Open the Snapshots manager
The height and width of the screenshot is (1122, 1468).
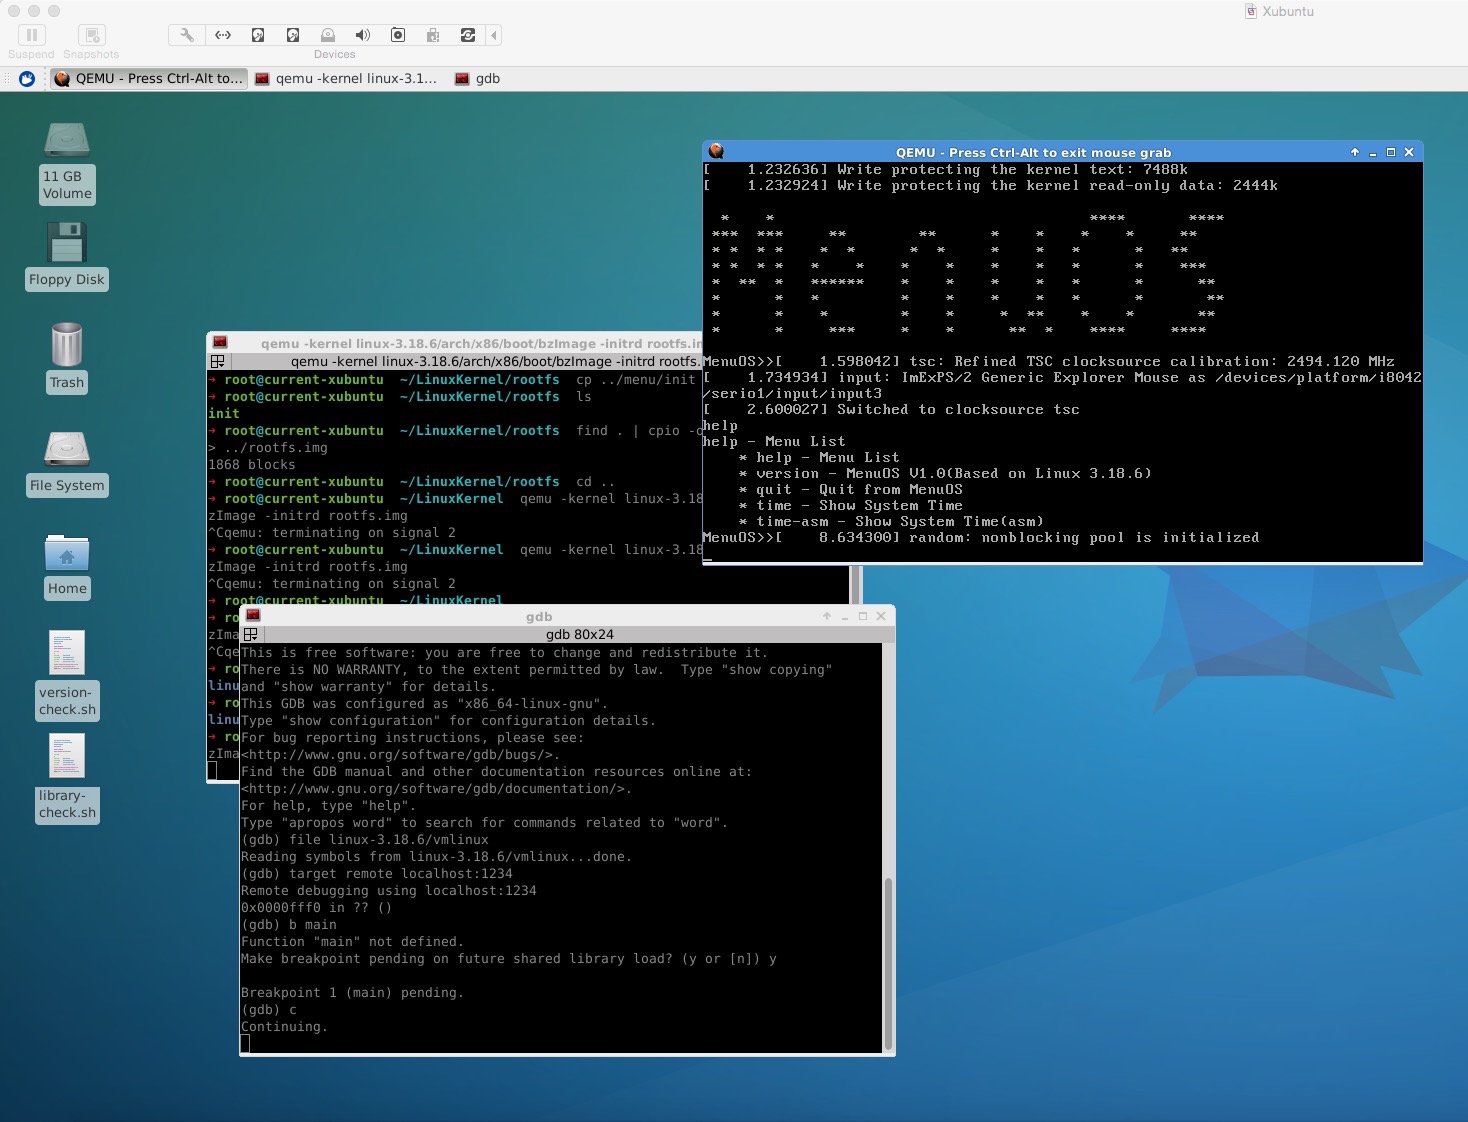(91, 35)
